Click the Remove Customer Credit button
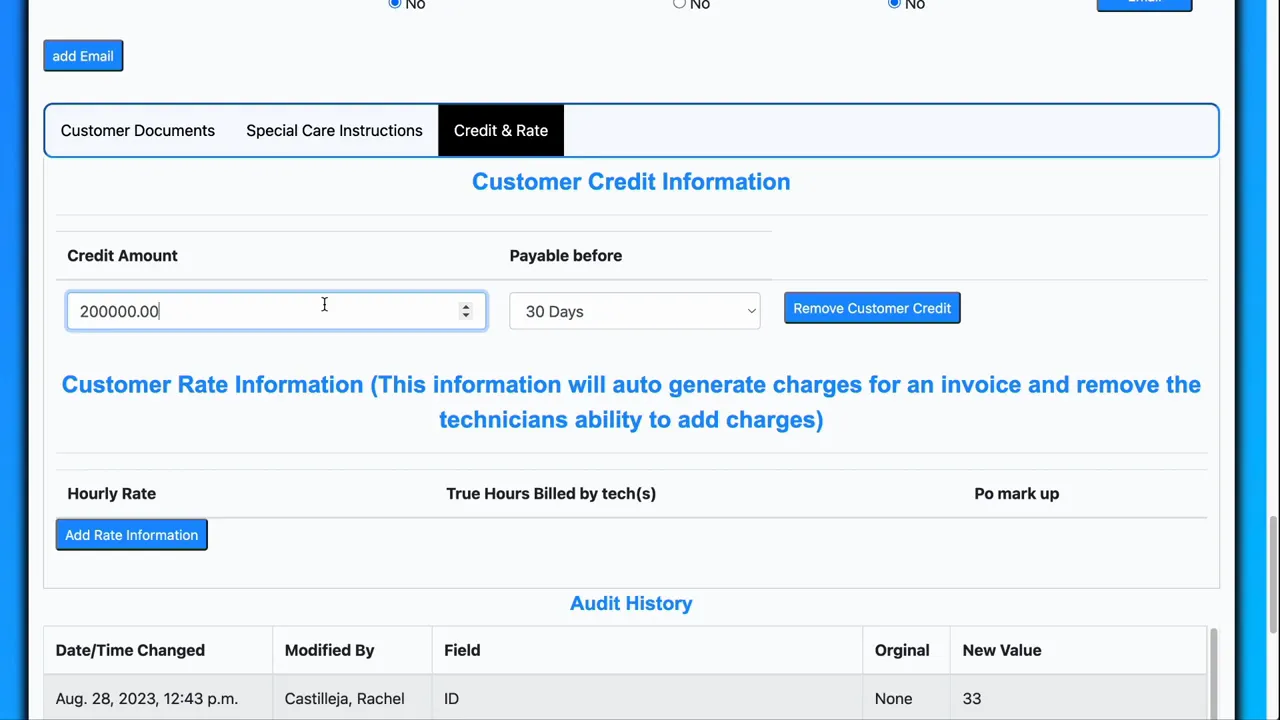This screenshot has width=1280, height=720. pos(871,308)
